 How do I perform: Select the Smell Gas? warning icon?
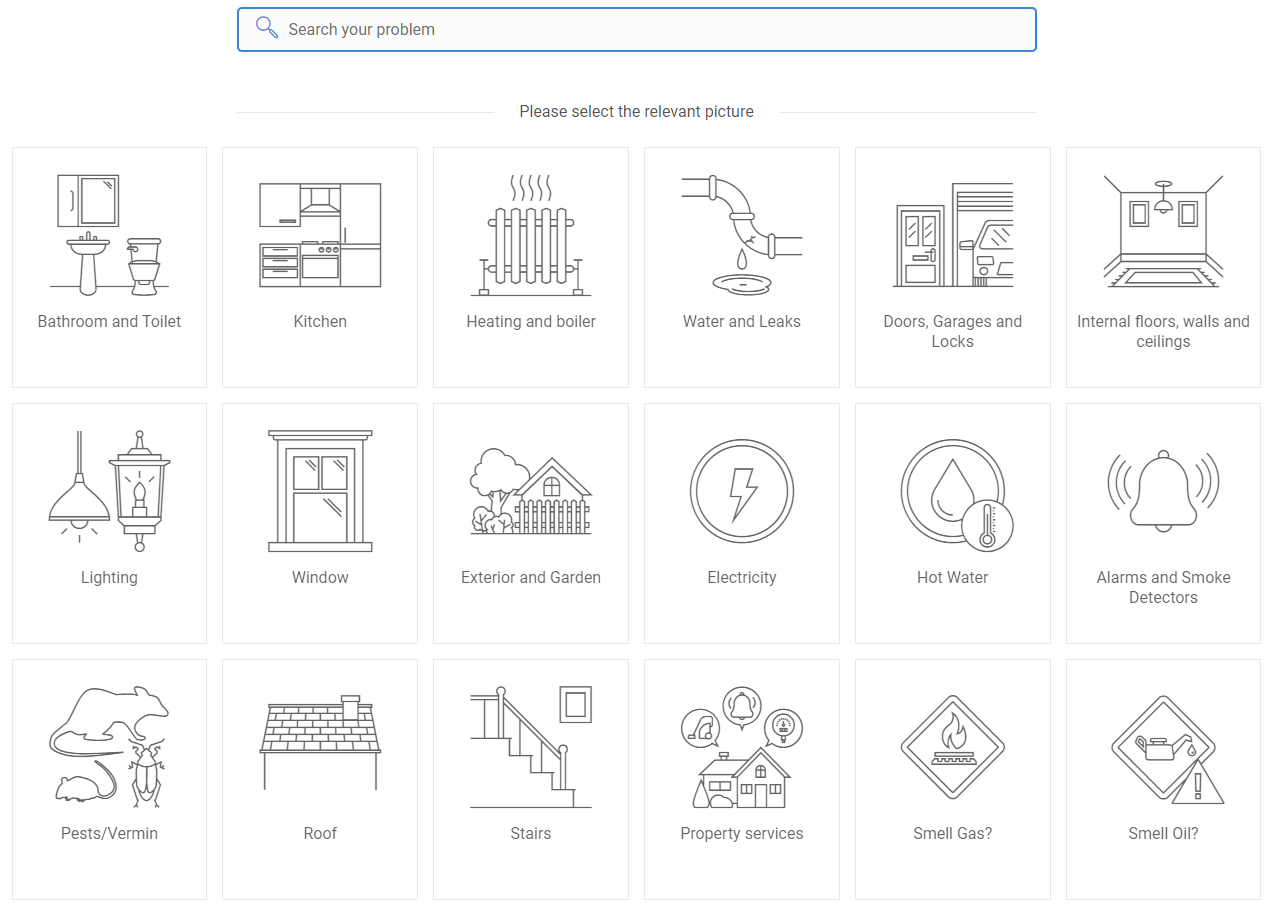[x=953, y=747]
